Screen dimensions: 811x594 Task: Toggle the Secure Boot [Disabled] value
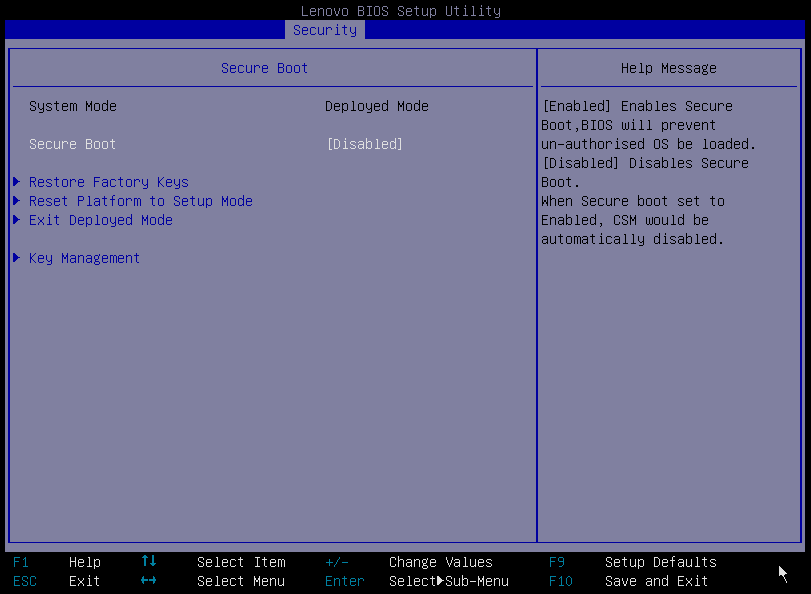[x=364, y=144]
